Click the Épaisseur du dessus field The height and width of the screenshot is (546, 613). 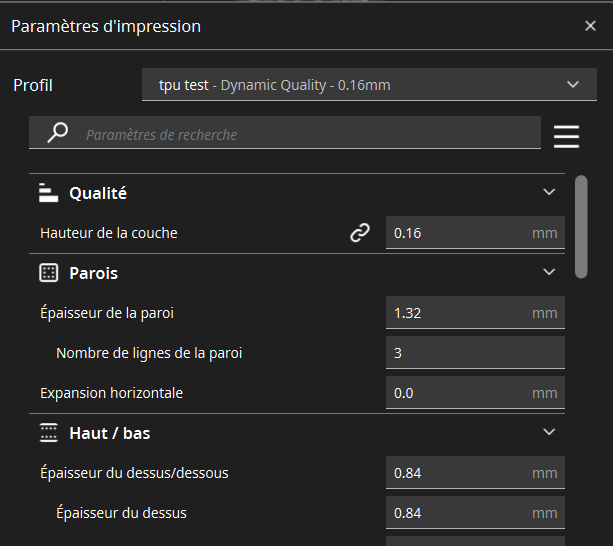(x=458, y=512)
